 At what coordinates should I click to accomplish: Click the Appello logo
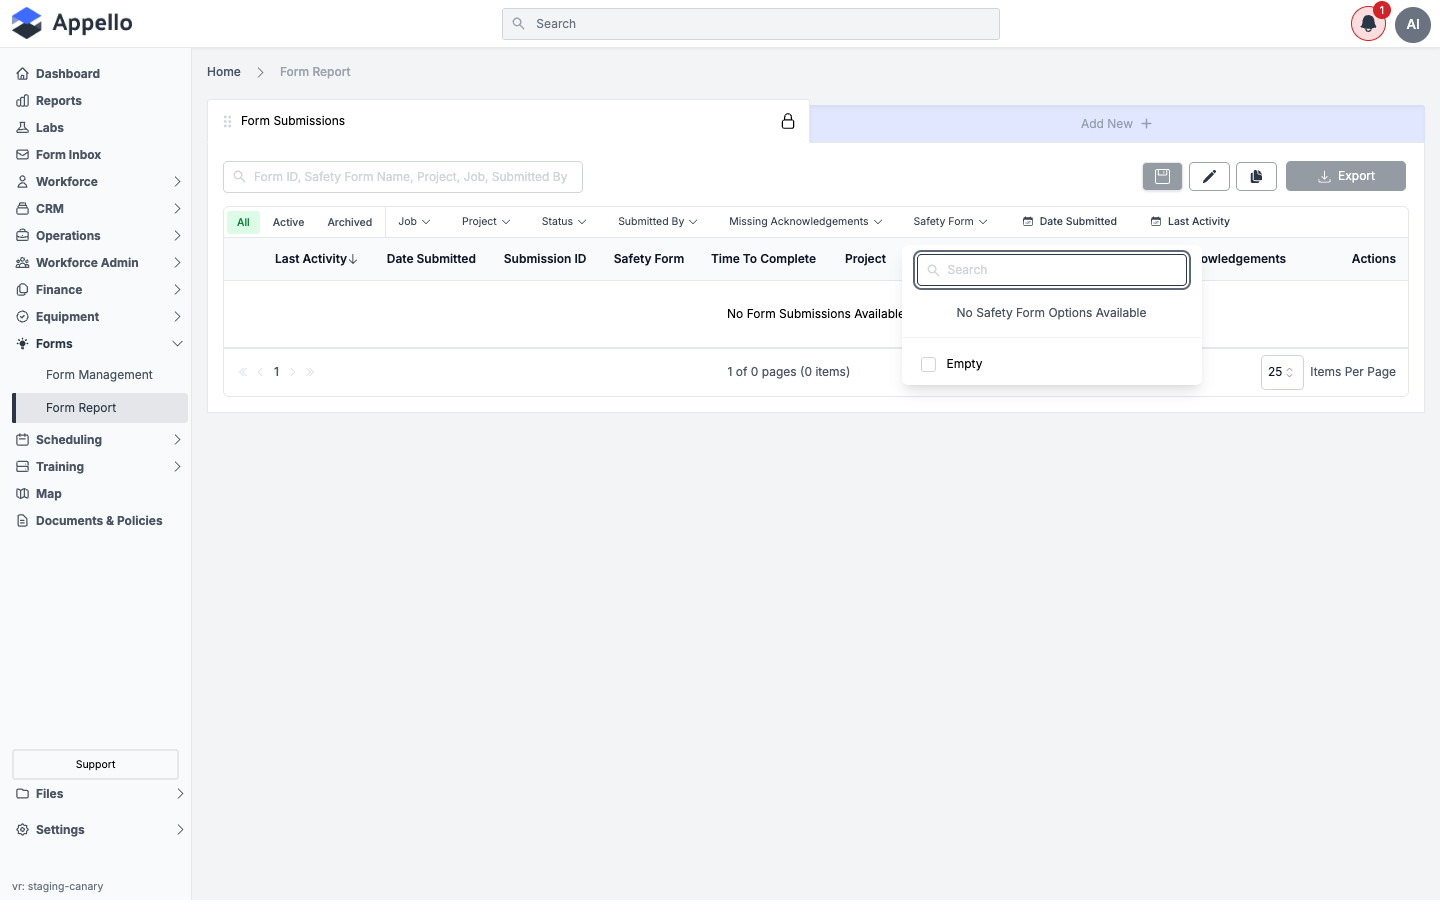pyautogui.click(x=72, y=23)
